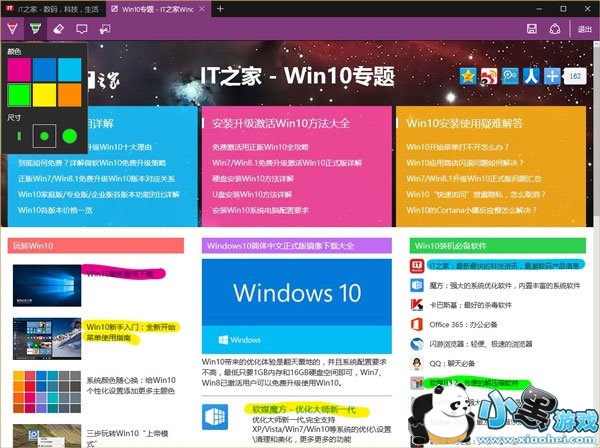Open link 三步玩转Win10“上帝模式”
Screen dimensions: 600x448
127,438
